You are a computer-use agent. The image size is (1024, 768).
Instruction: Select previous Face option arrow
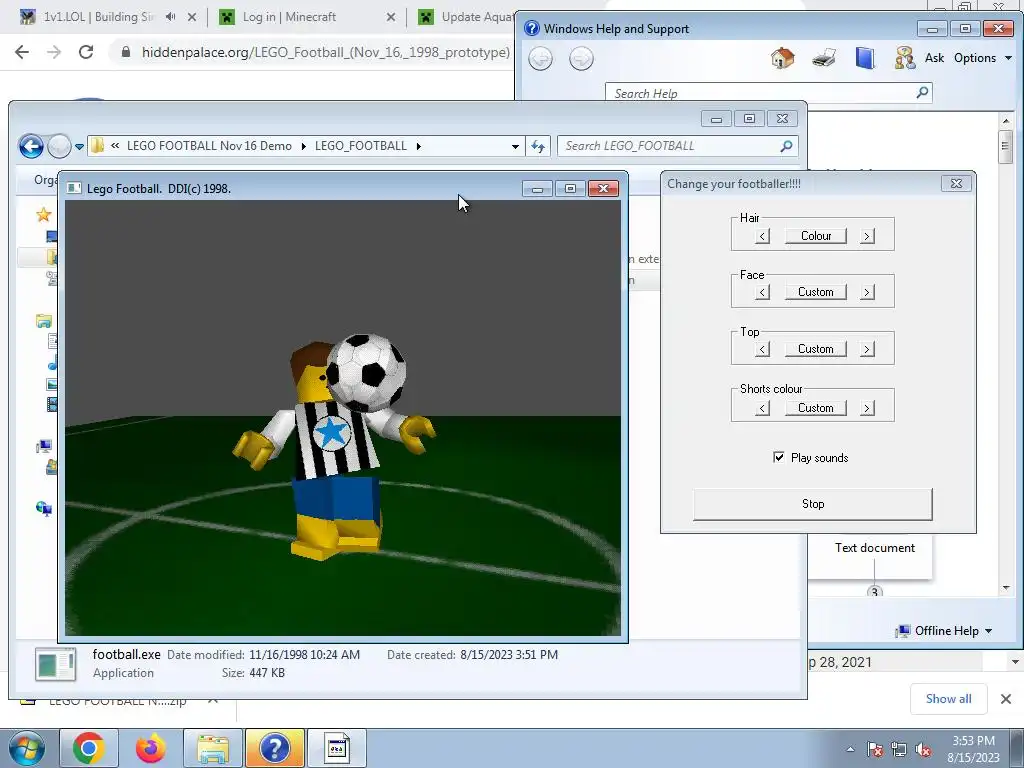click(762, 292)
